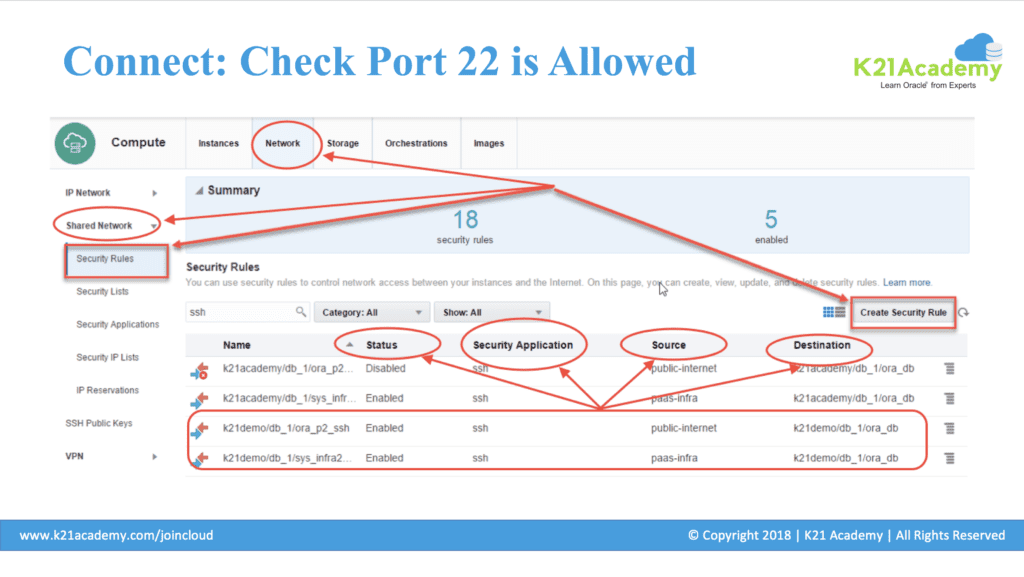
Task: Open the row menu for k21academy/db_1/ora_p2 rule
Action: click(x=949, y=369)
